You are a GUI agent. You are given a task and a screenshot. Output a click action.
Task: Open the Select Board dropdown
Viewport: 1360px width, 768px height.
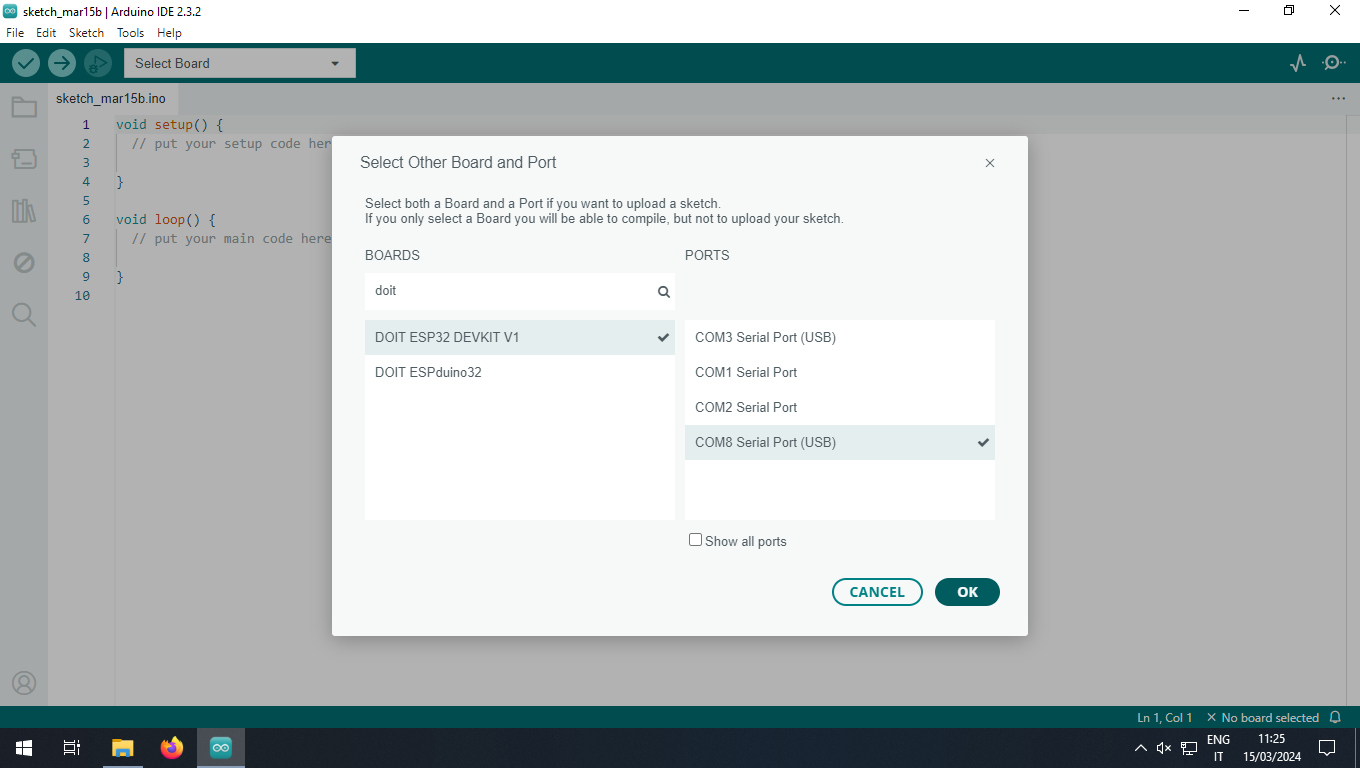tap(240, 63)
